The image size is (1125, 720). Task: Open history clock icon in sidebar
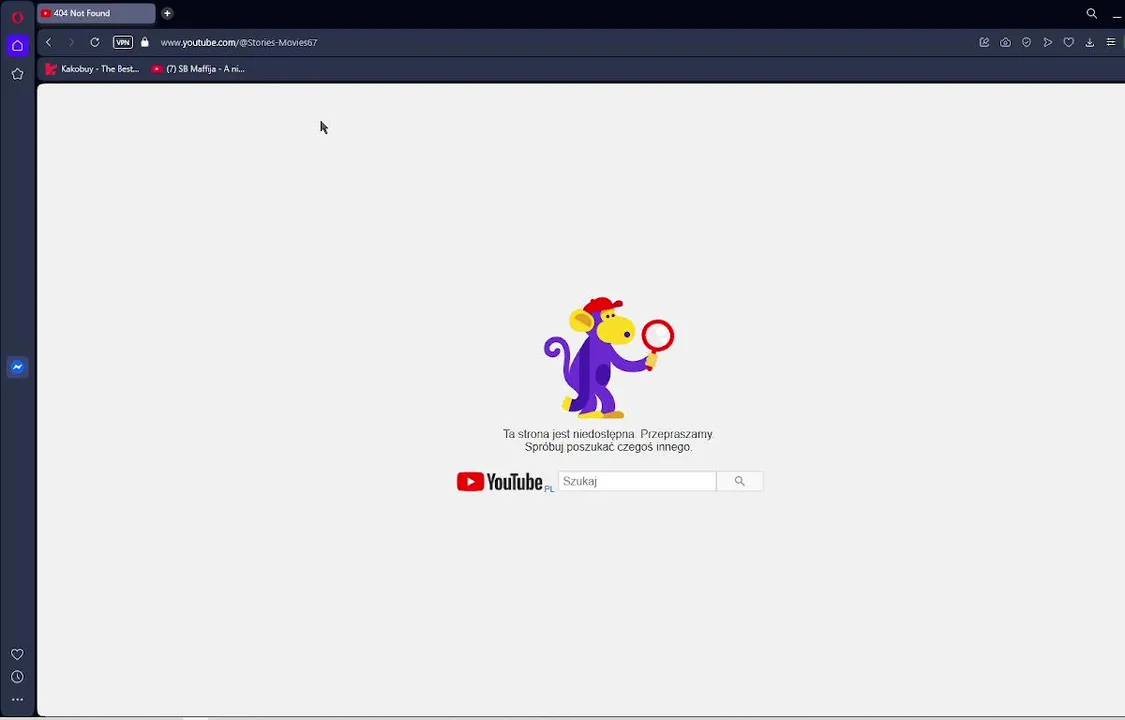point(17,677)
